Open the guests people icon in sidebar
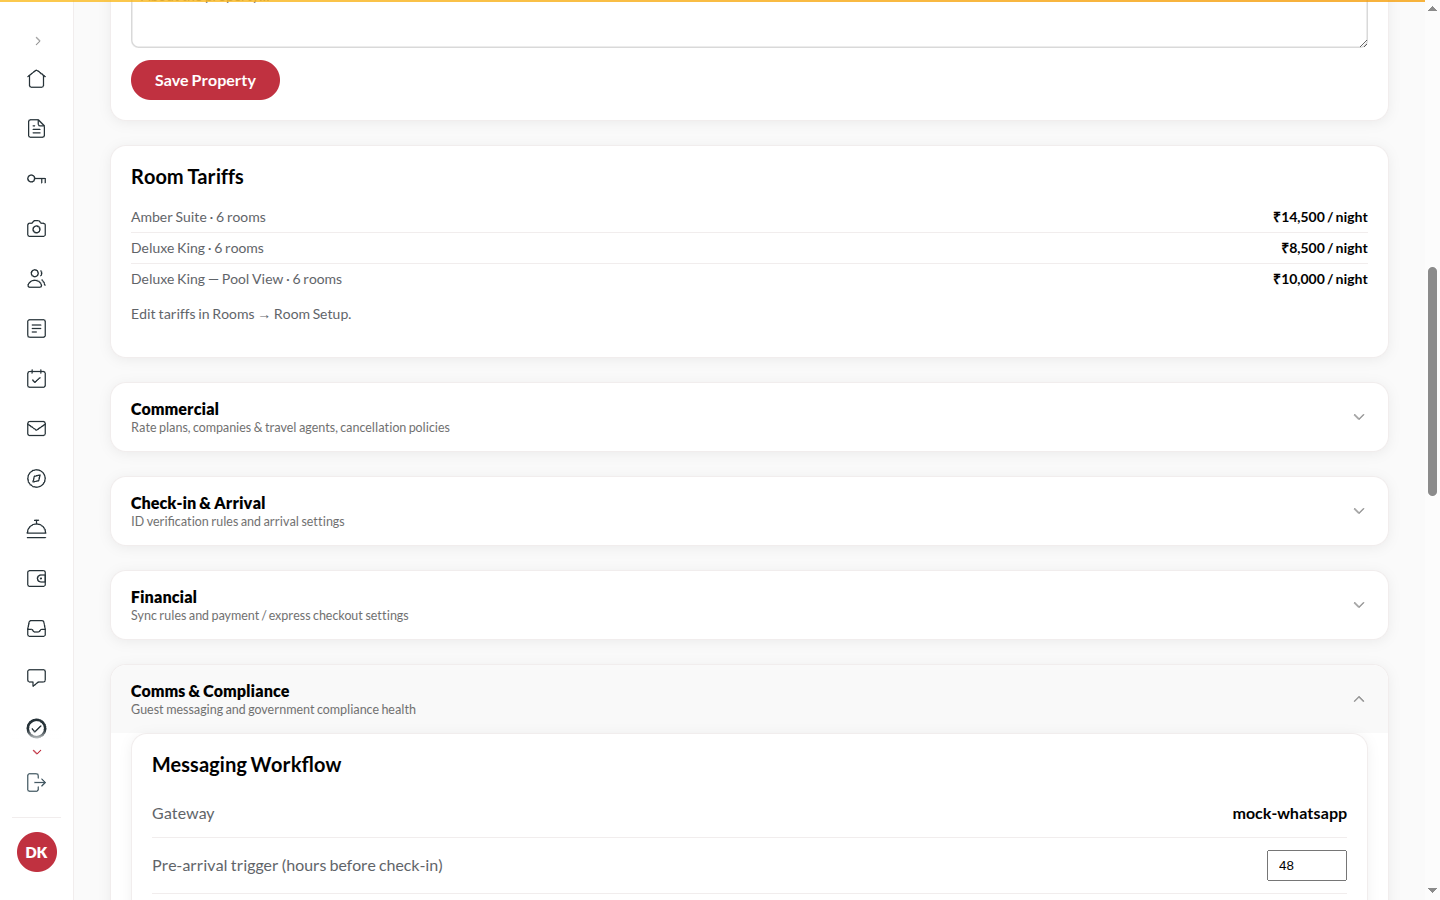1440x900 pixels. 37,279
